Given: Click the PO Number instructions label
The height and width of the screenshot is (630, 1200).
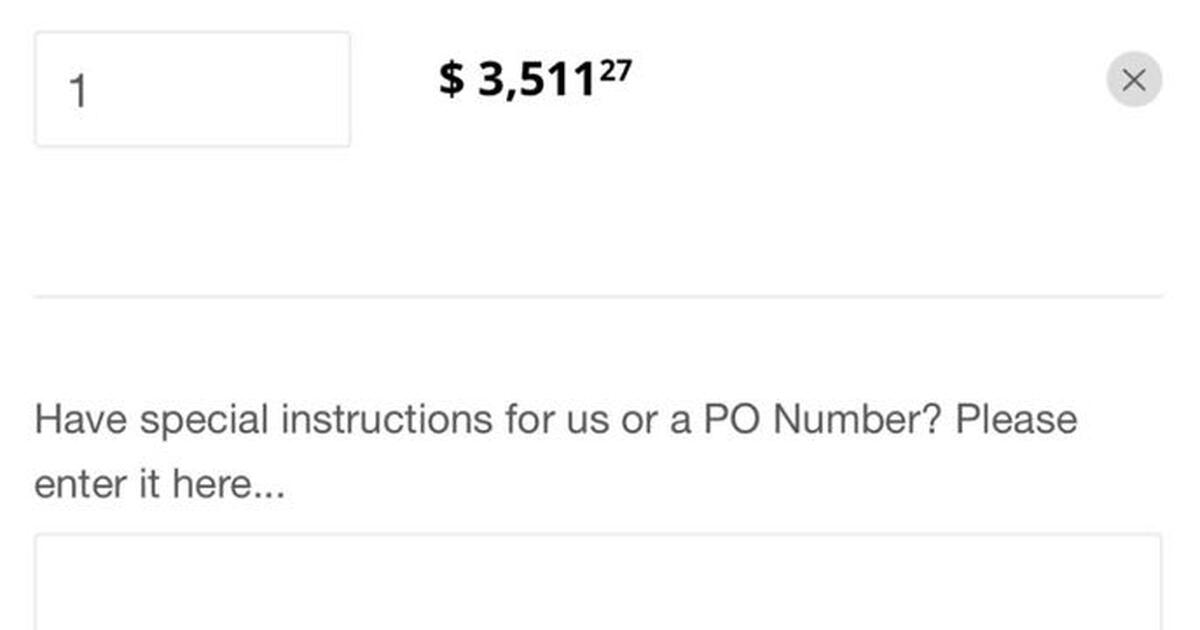Looking at the screenshot, I should click(555, 451).
